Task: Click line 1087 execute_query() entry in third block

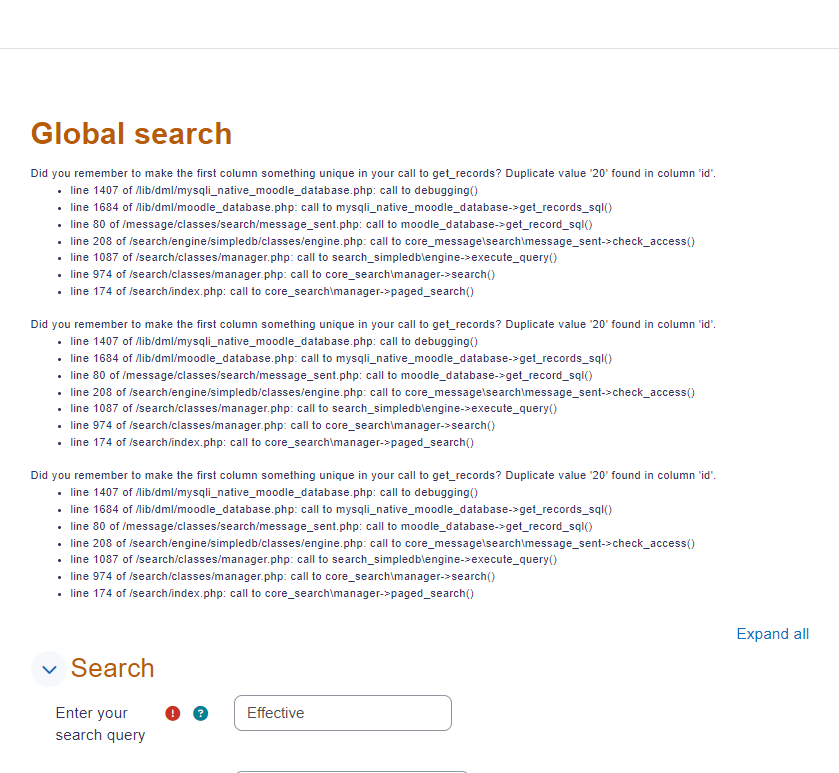Action: (314, 559)
